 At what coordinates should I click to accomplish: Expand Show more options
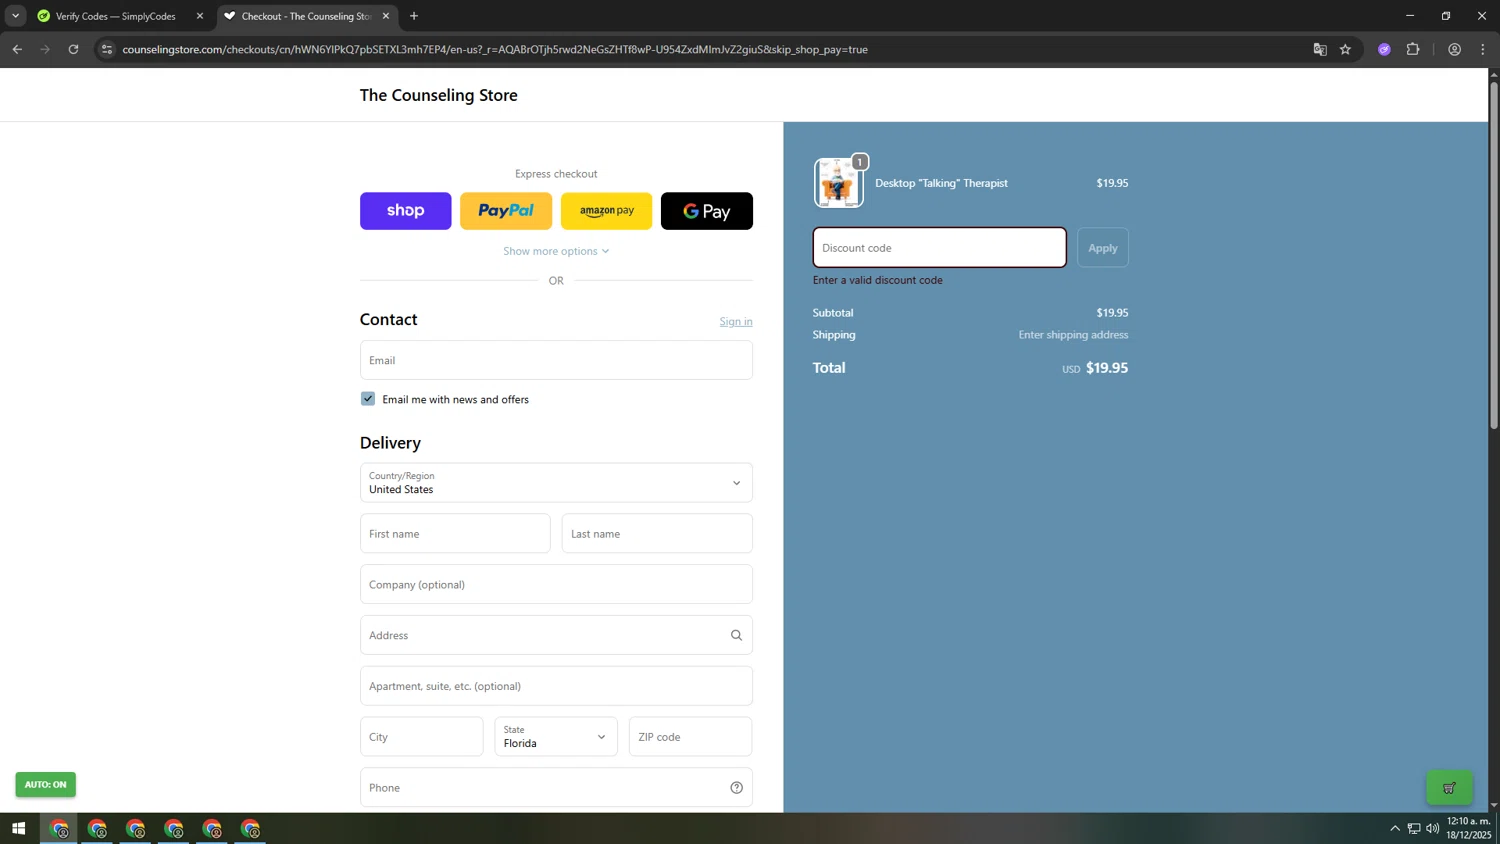[x=556, y=251]
